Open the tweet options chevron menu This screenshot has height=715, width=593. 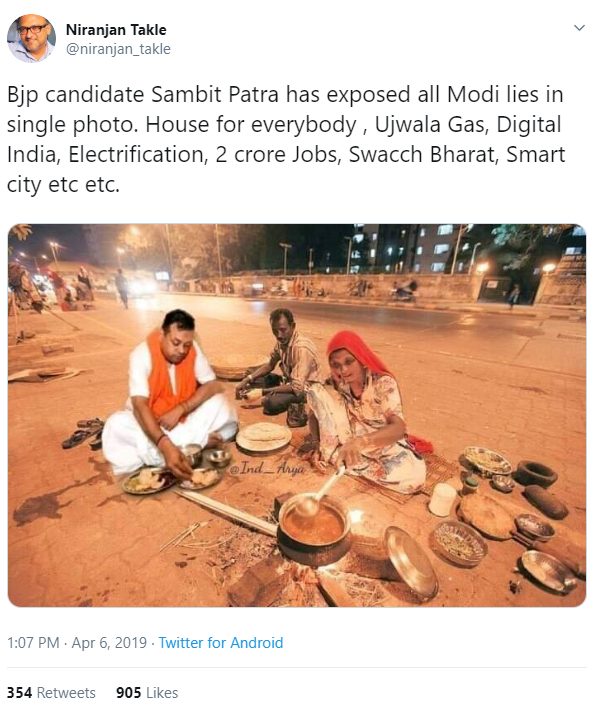[x=579, y=28]
